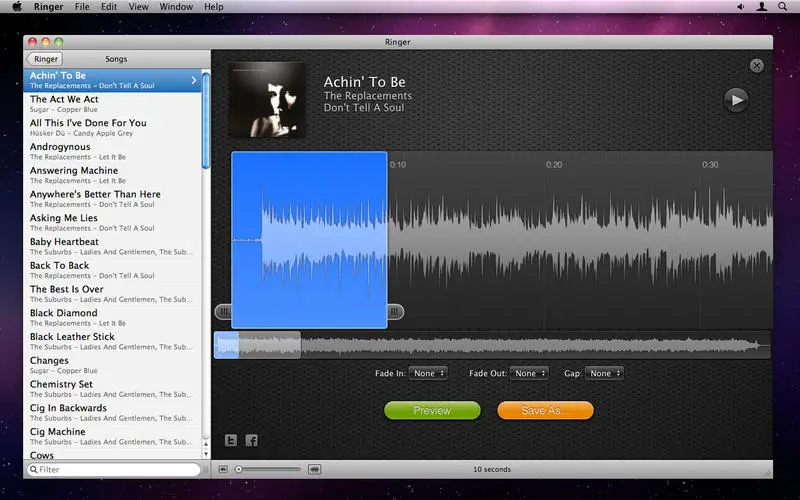Screen dimensions: 800x500
Task: Click the overview waveform selection region
Action: (257, 345)
